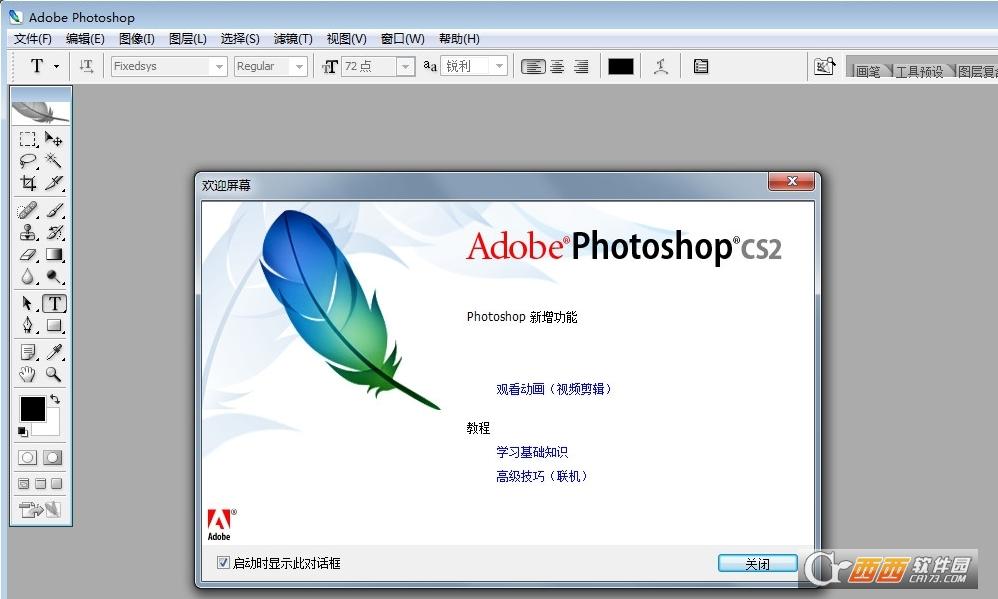The height and width of the screenshot is (599, 998).
Task: Toggle the Character and Paragraph palettes
Action: (x=701, y=66)
